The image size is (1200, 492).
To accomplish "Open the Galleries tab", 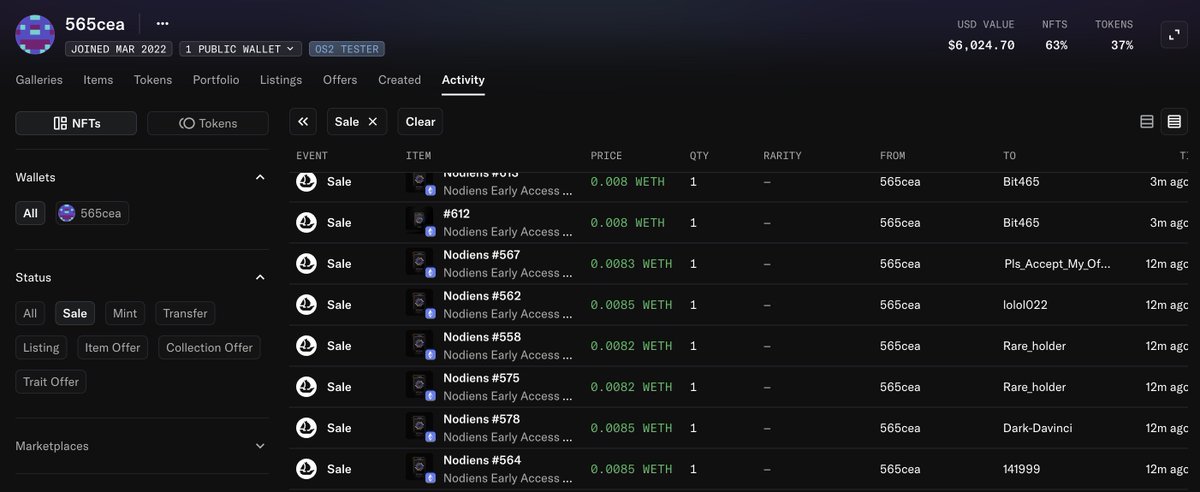I will coord(39,80).
